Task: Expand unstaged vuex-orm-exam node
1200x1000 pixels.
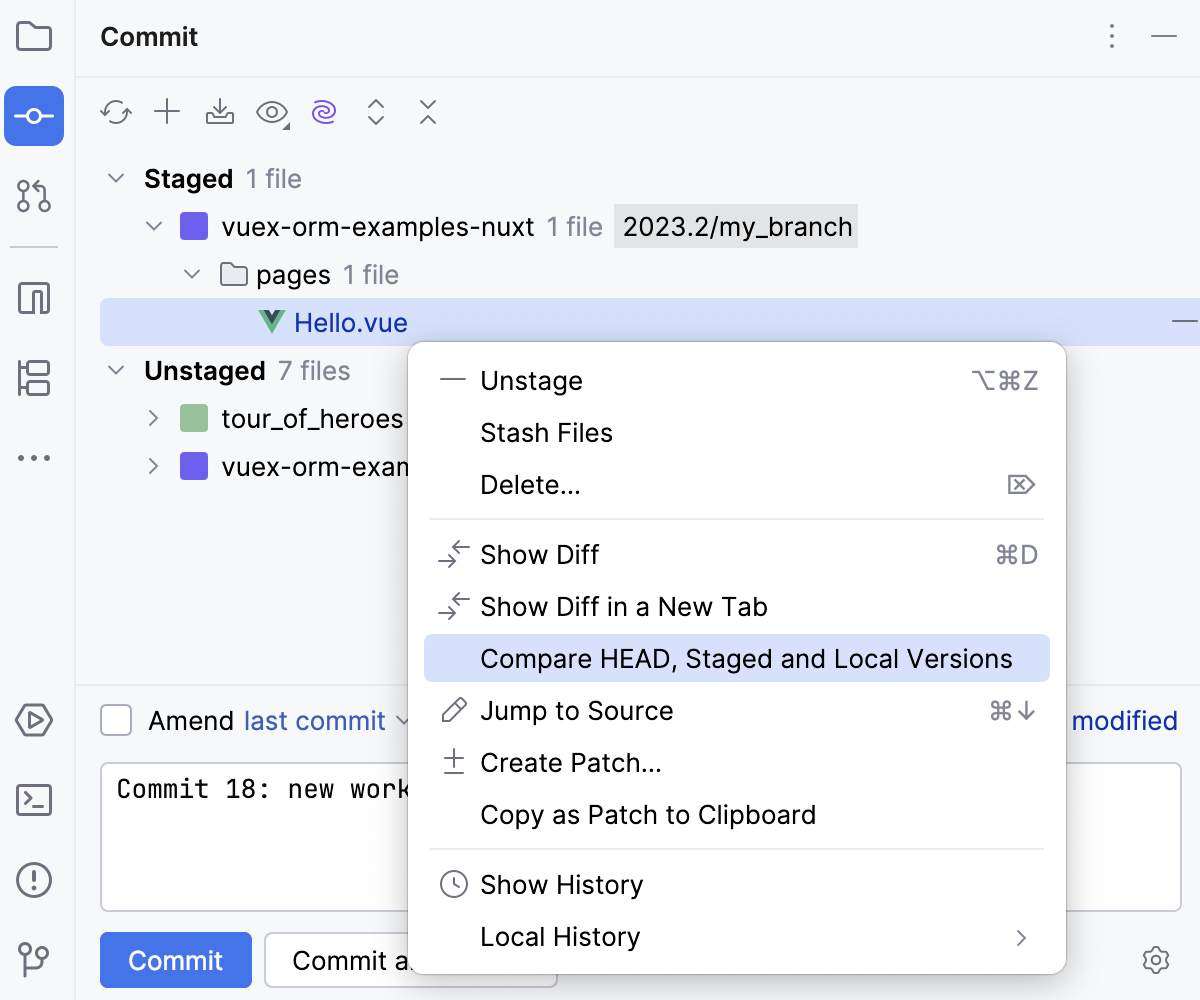Action: (153, 467)
